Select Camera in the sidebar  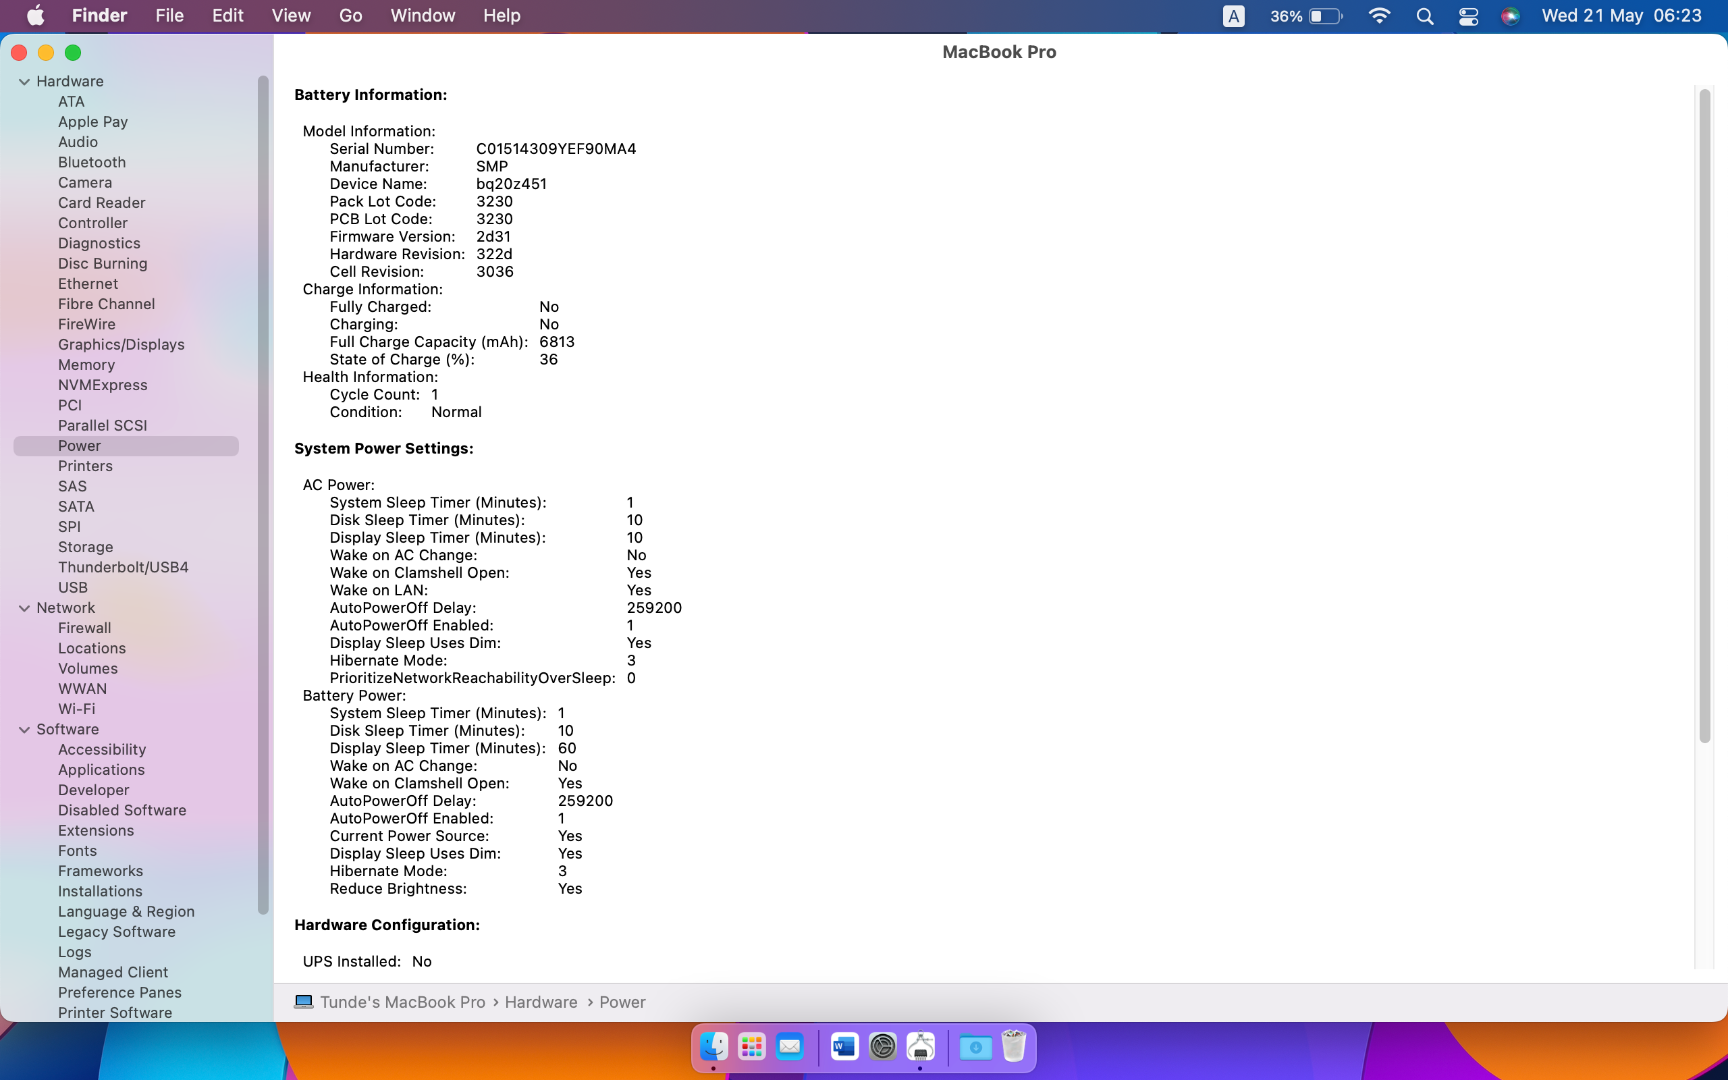(85, 183)
